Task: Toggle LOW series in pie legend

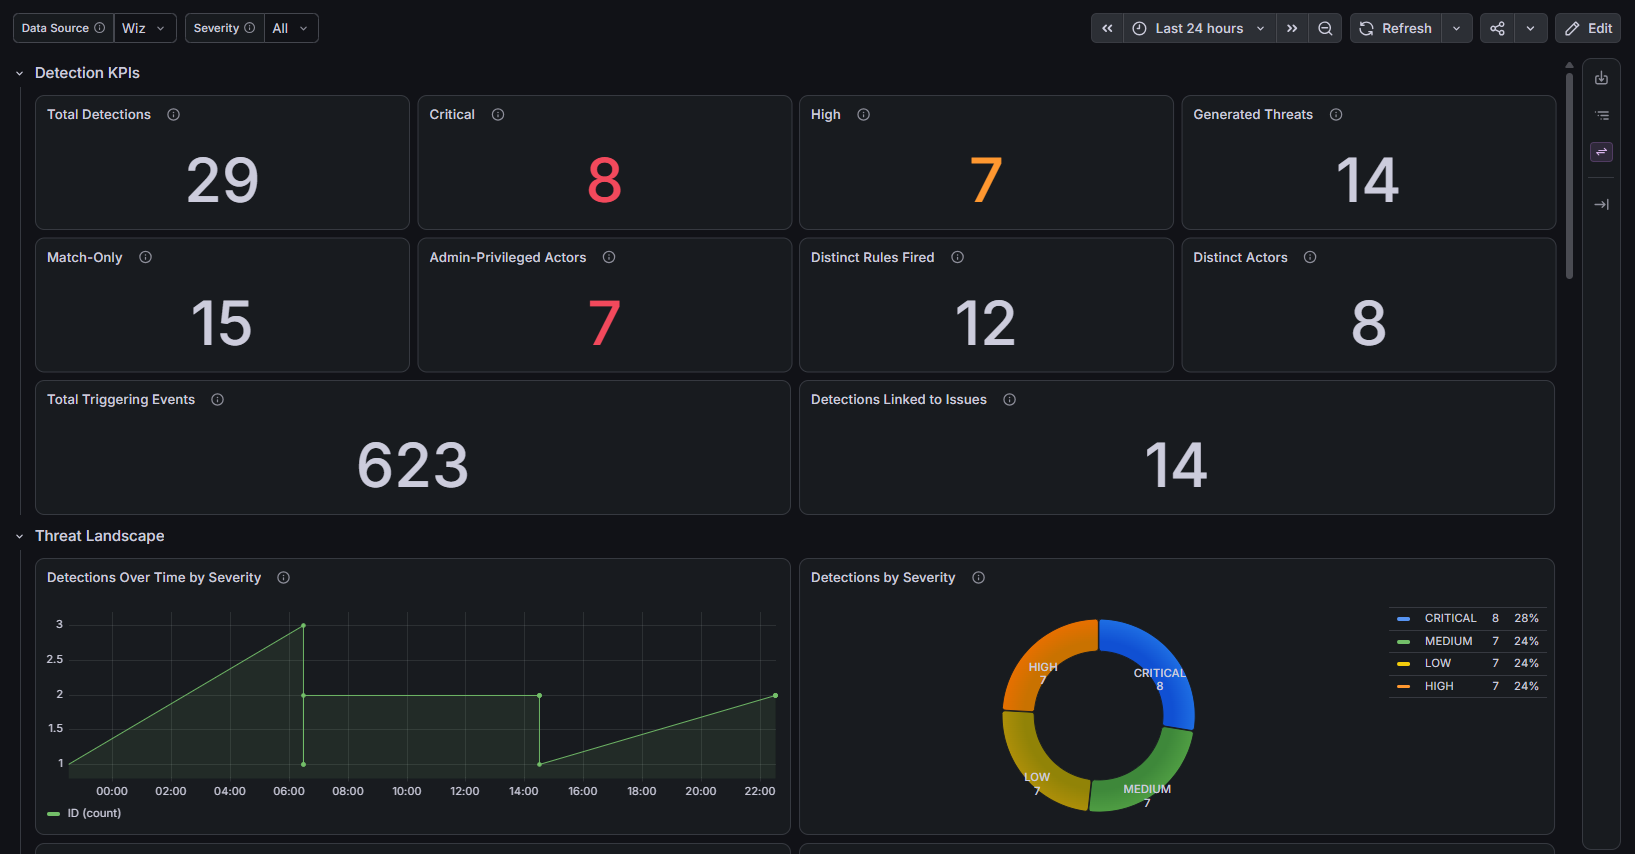Action: point(1437,663)
